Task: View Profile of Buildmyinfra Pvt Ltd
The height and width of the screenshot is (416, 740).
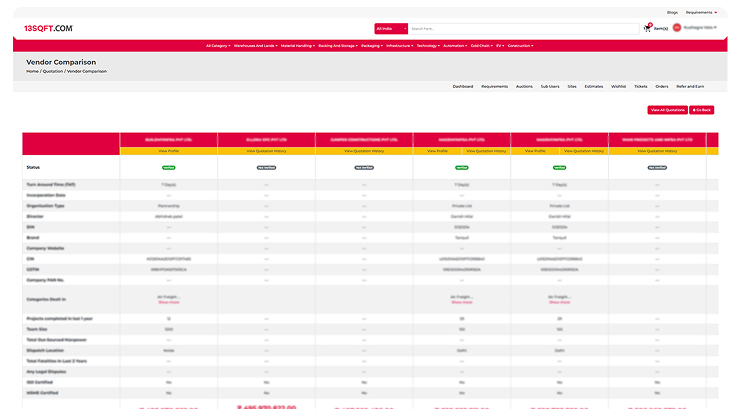Action: pyautogui.click(x=168, y=151)
